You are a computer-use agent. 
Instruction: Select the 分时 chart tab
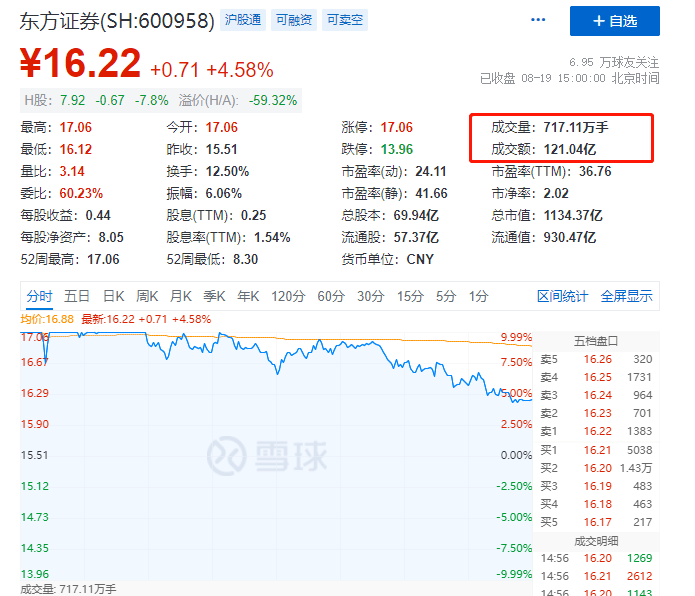[x=39, y=296]
